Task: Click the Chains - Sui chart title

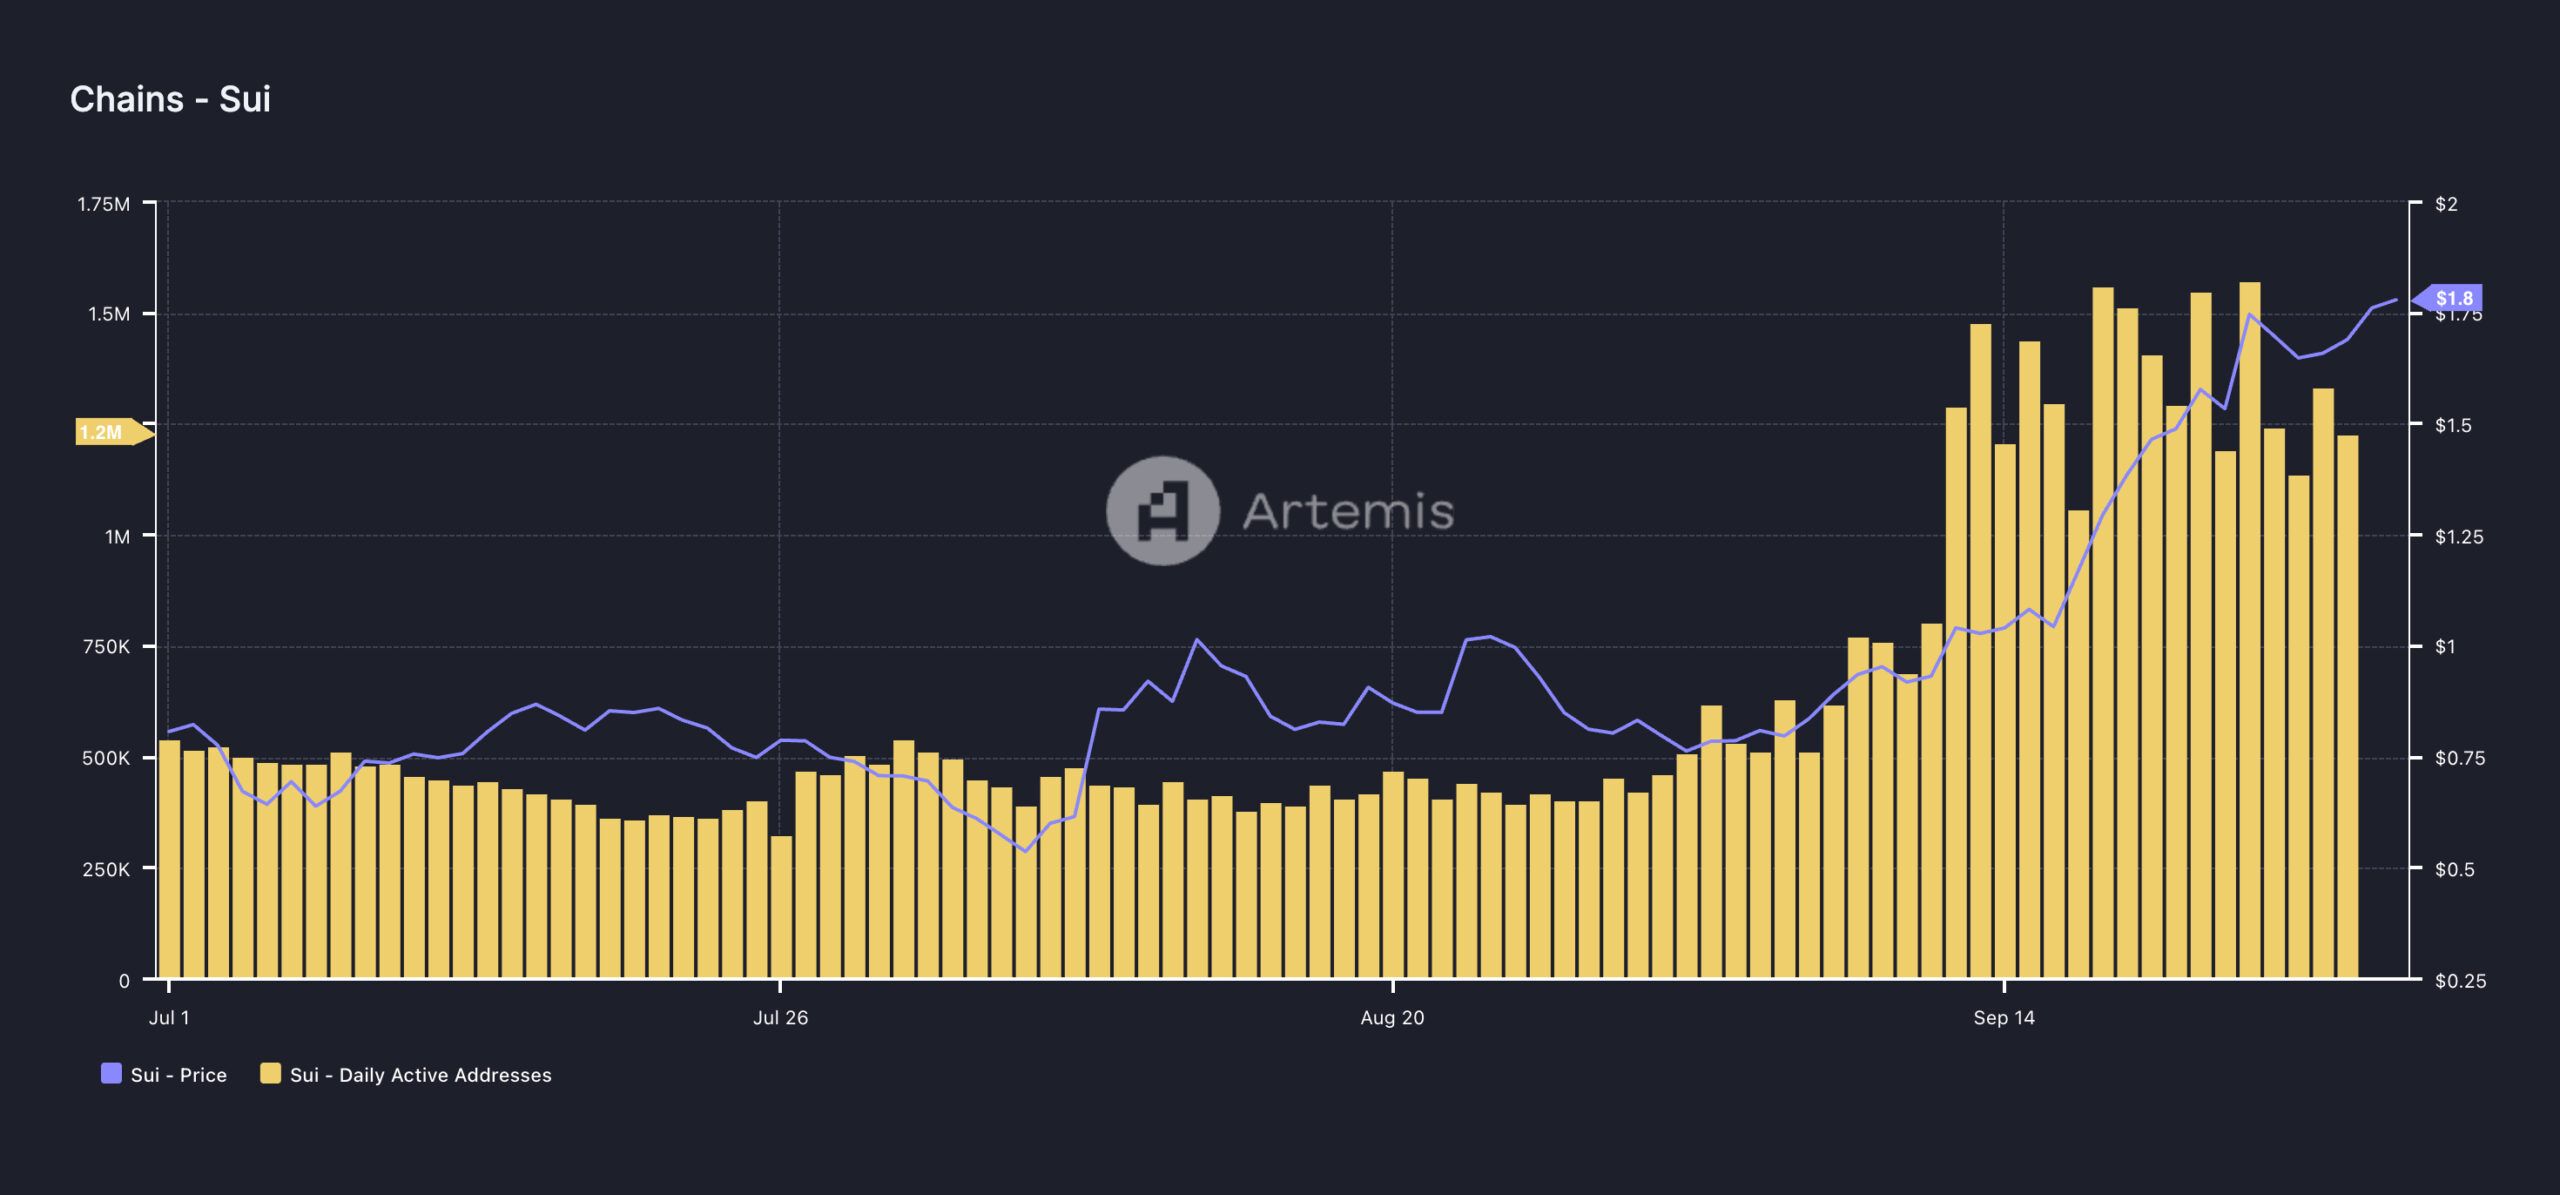Action: [170, 99]
